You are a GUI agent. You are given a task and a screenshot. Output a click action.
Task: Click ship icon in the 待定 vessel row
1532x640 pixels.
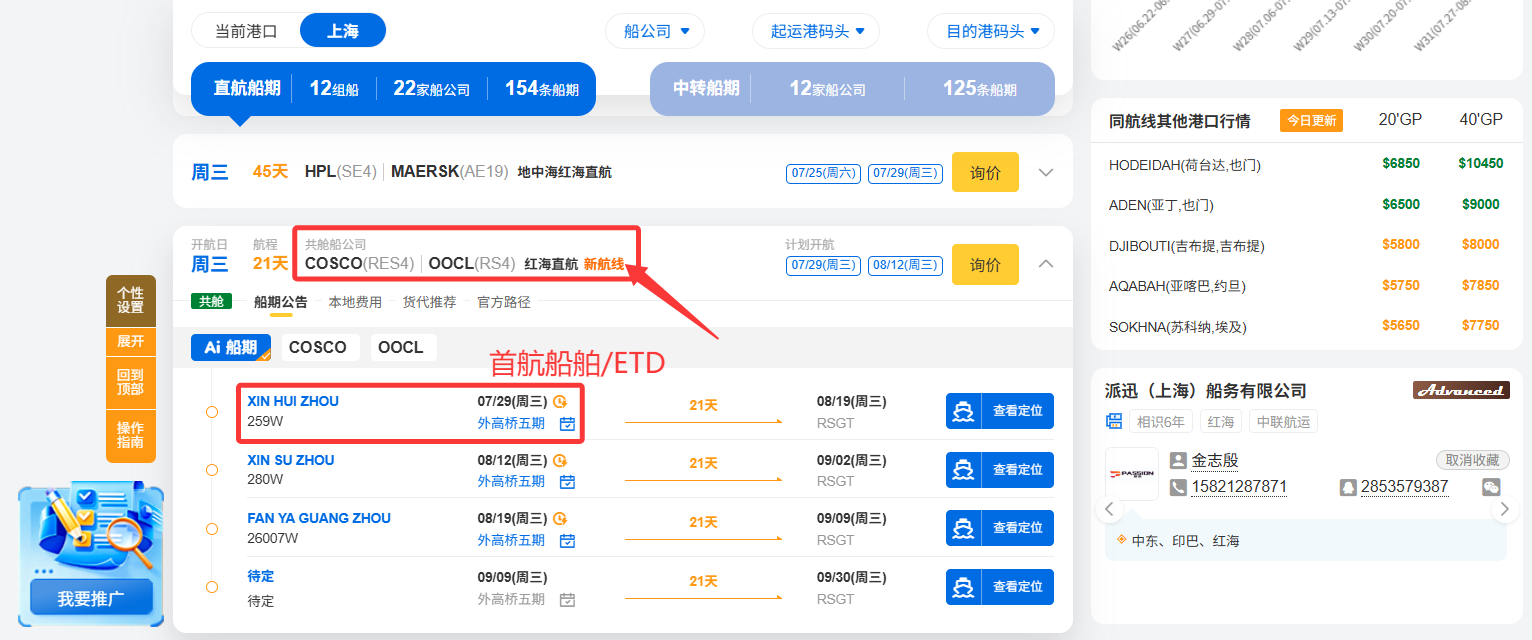[x=964, y=587]
